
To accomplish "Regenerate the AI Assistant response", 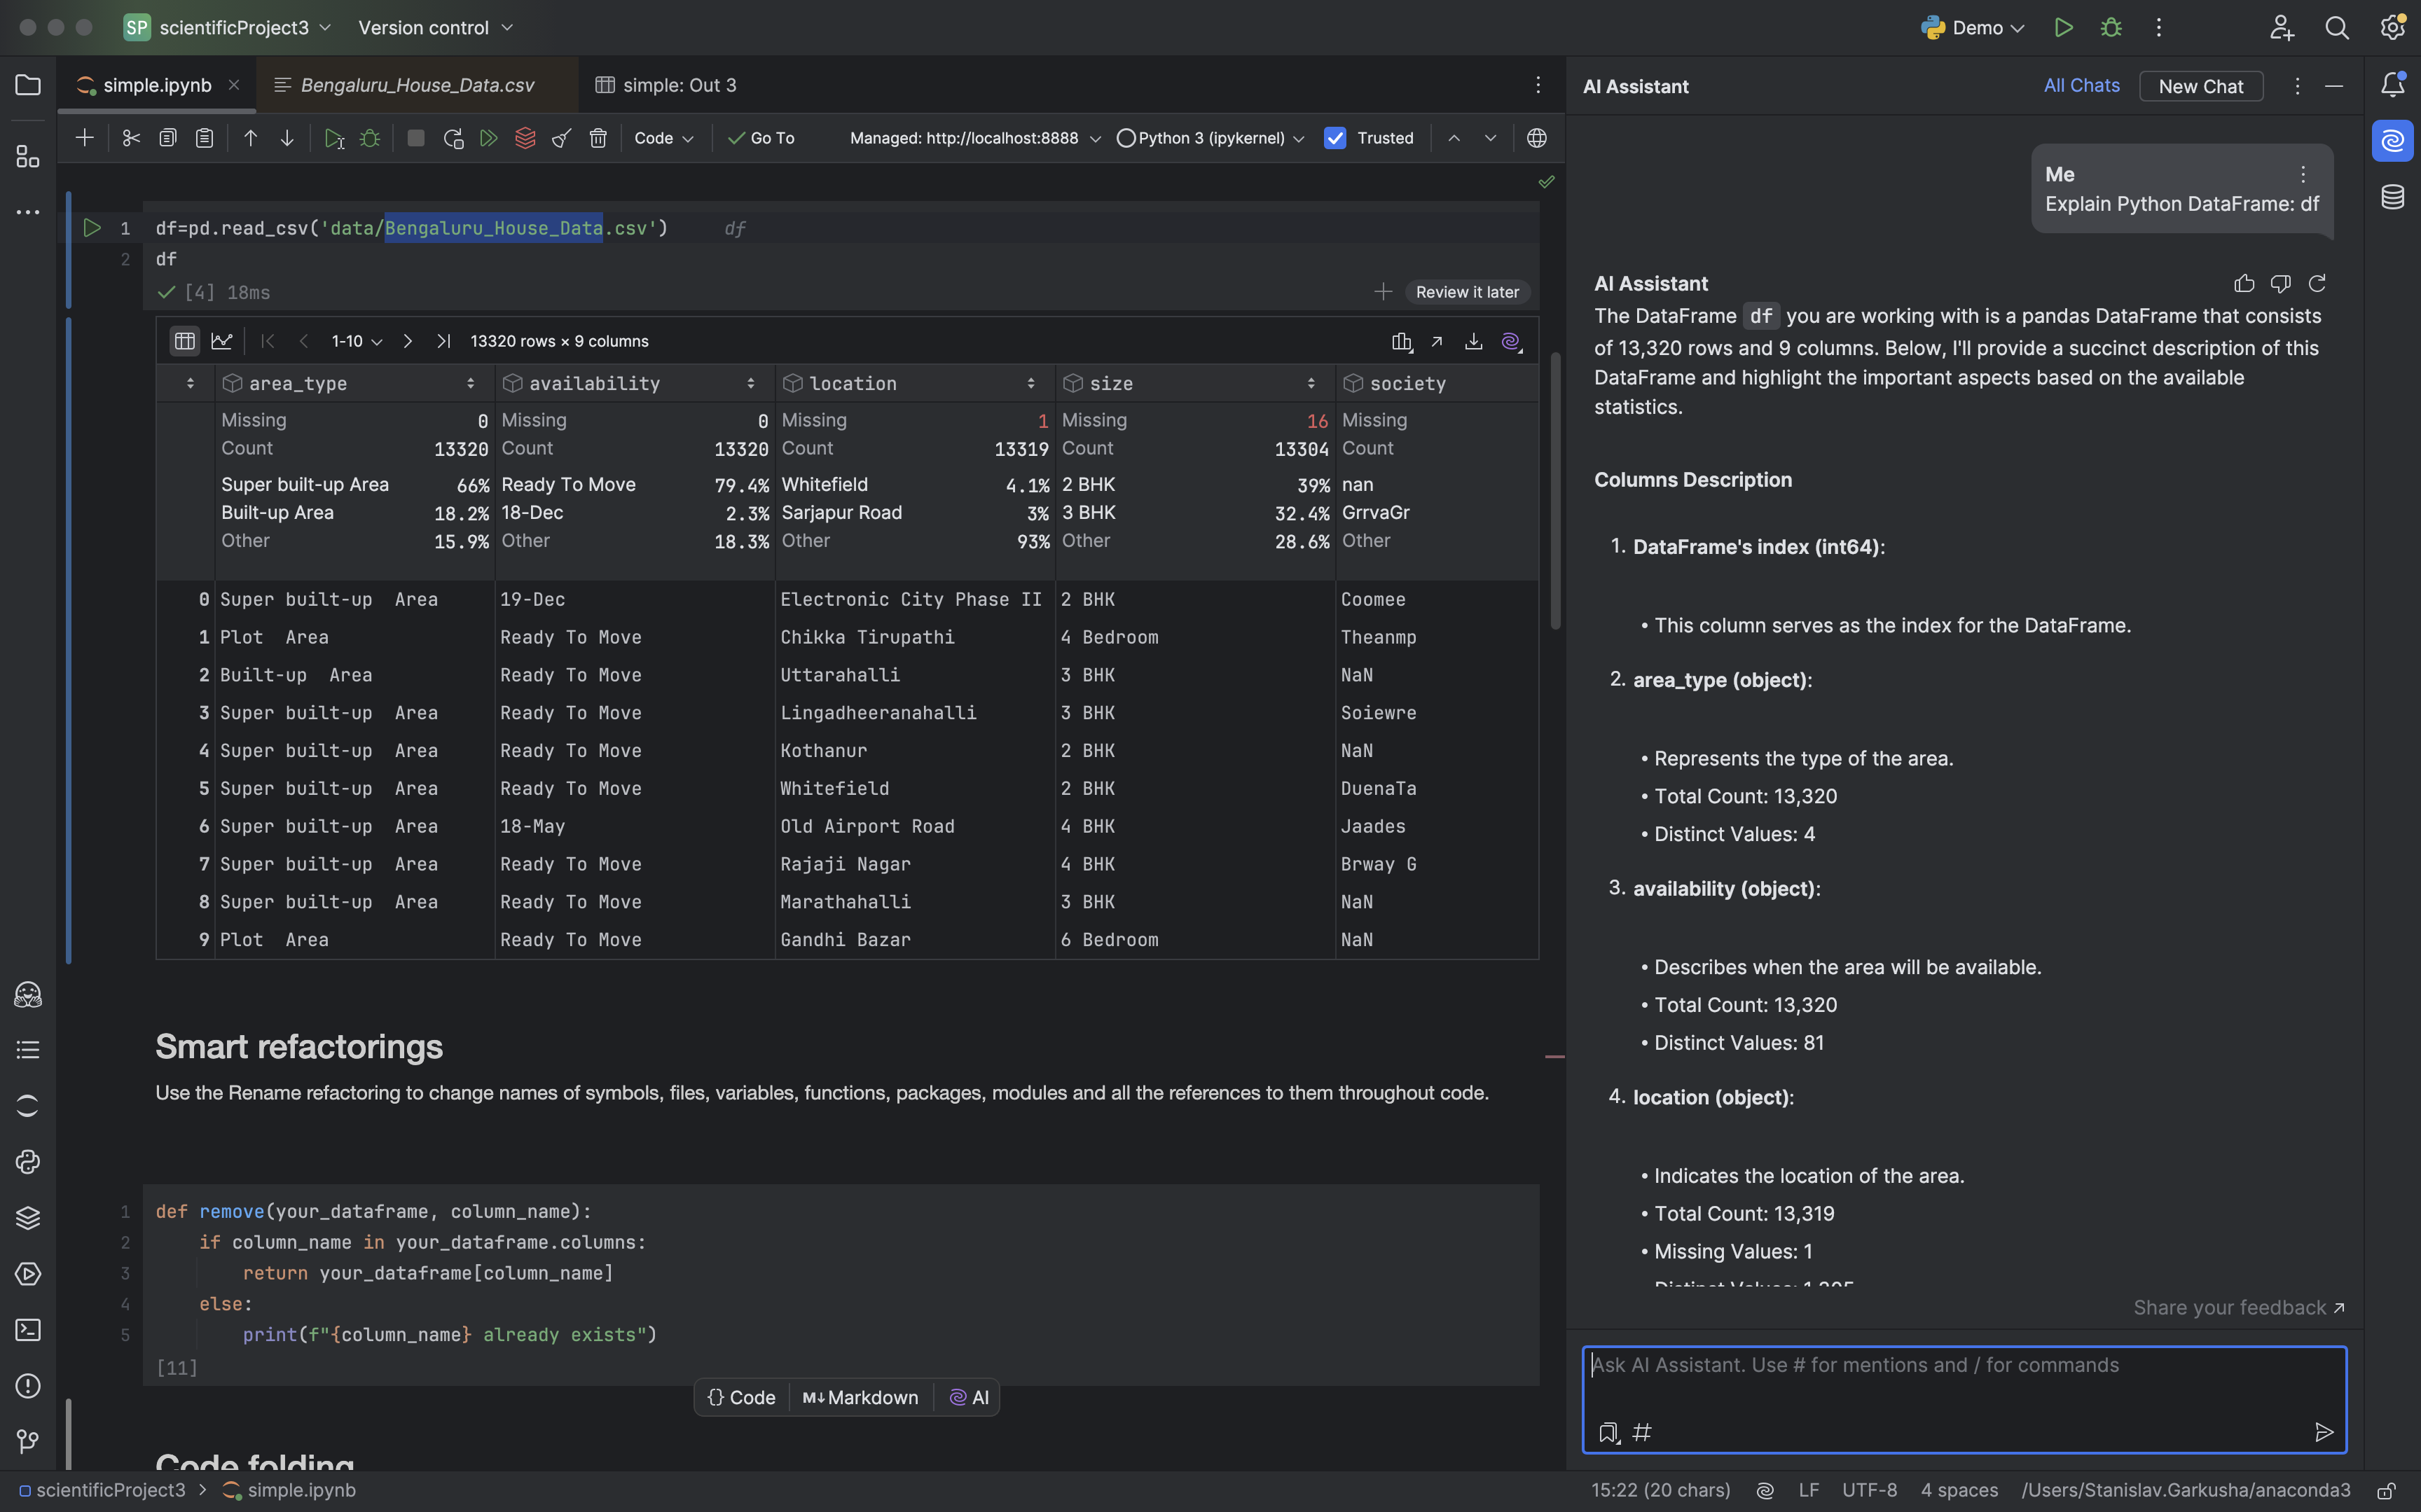I will tap(2317, 284).
